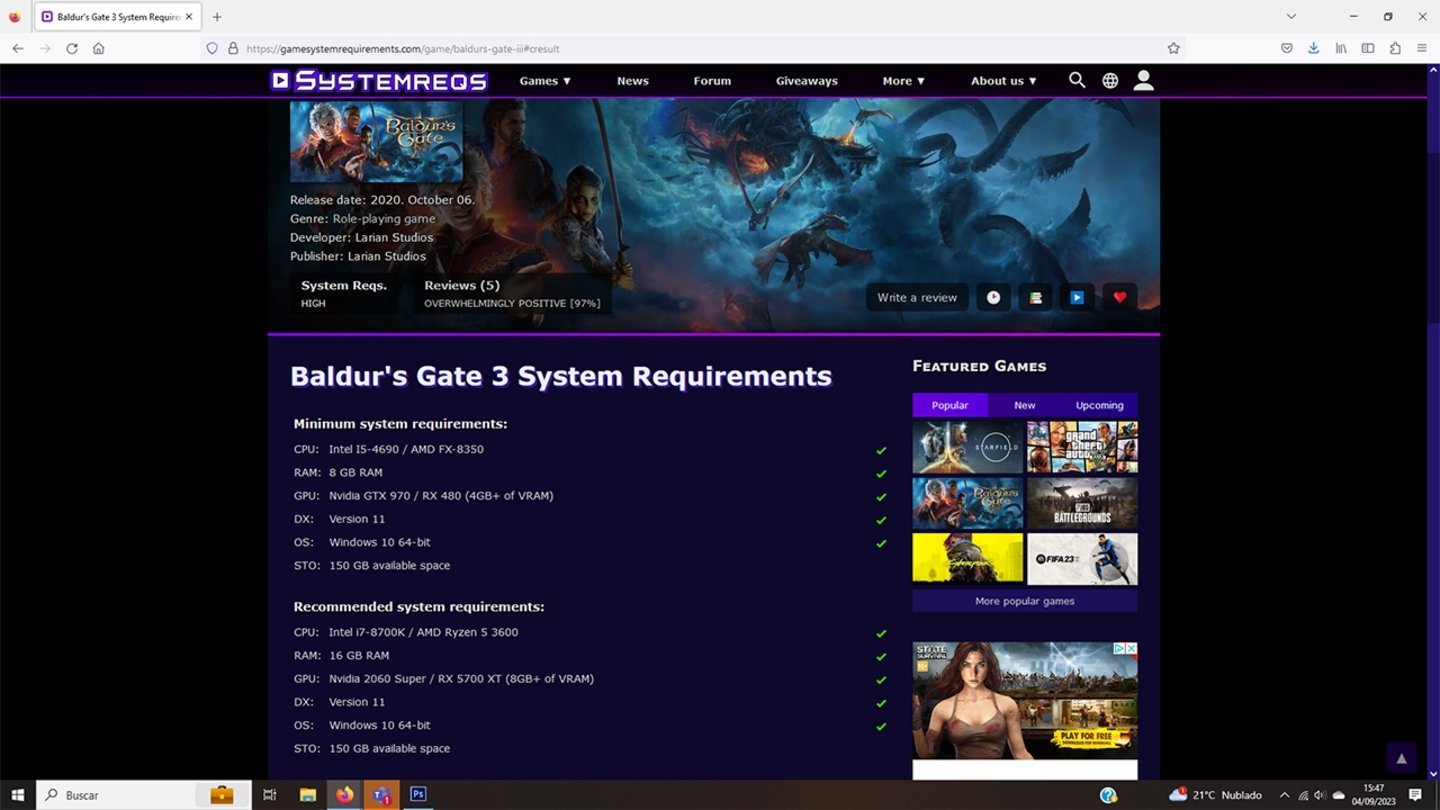Open the FIFA 23 thumbnail

pyautogui.click(x=1082, y=558)
